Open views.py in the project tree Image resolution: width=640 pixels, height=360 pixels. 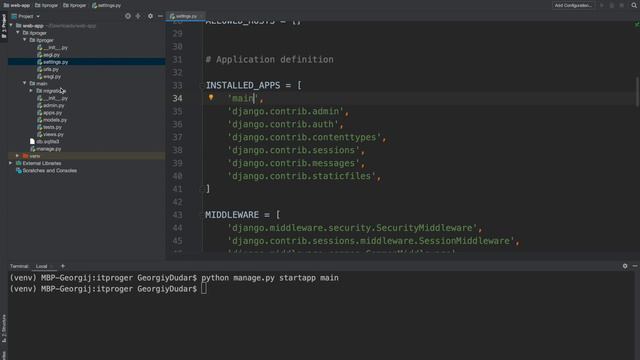click(51, 134)
